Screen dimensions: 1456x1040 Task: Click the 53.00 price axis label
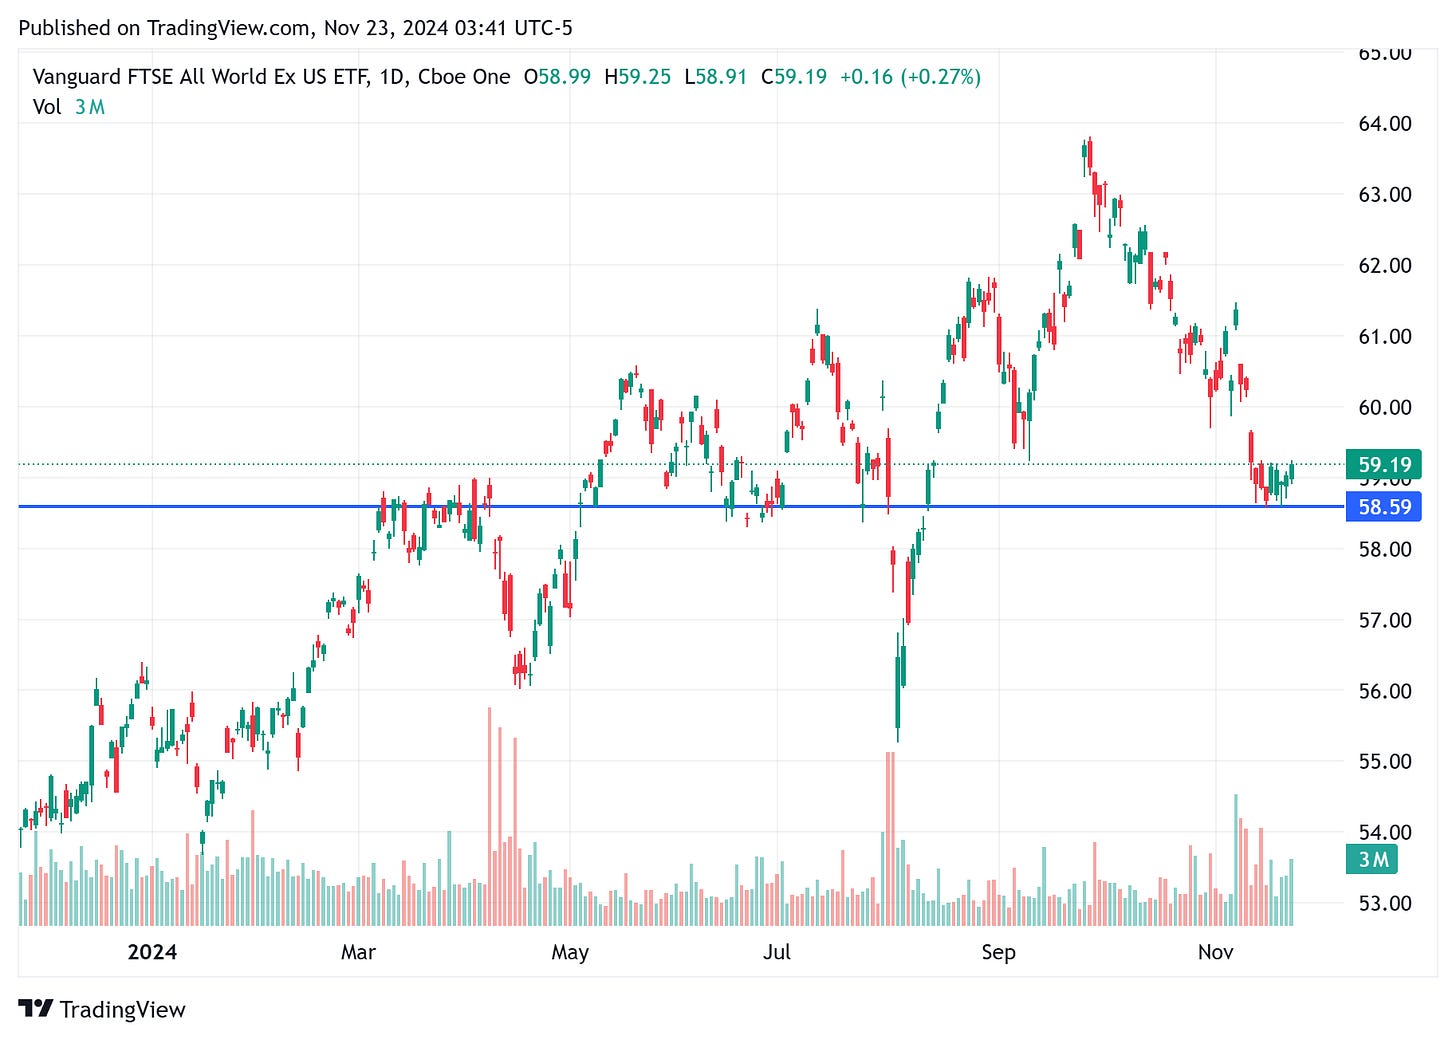[1385, 904]
